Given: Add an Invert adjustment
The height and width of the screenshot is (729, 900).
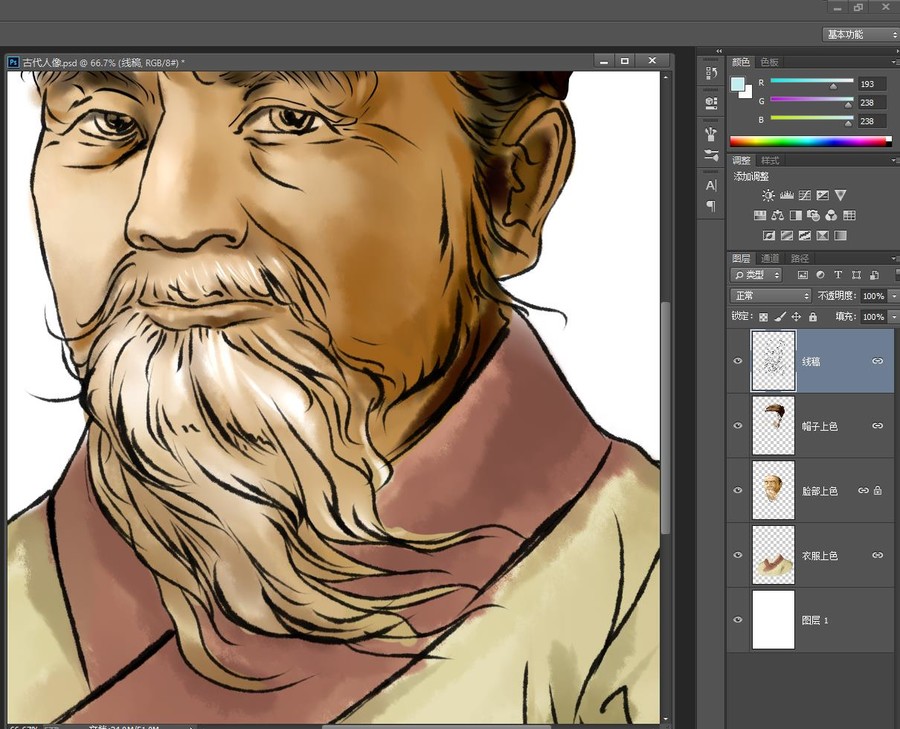Looking at the screenshot, I should click(769, 235).
